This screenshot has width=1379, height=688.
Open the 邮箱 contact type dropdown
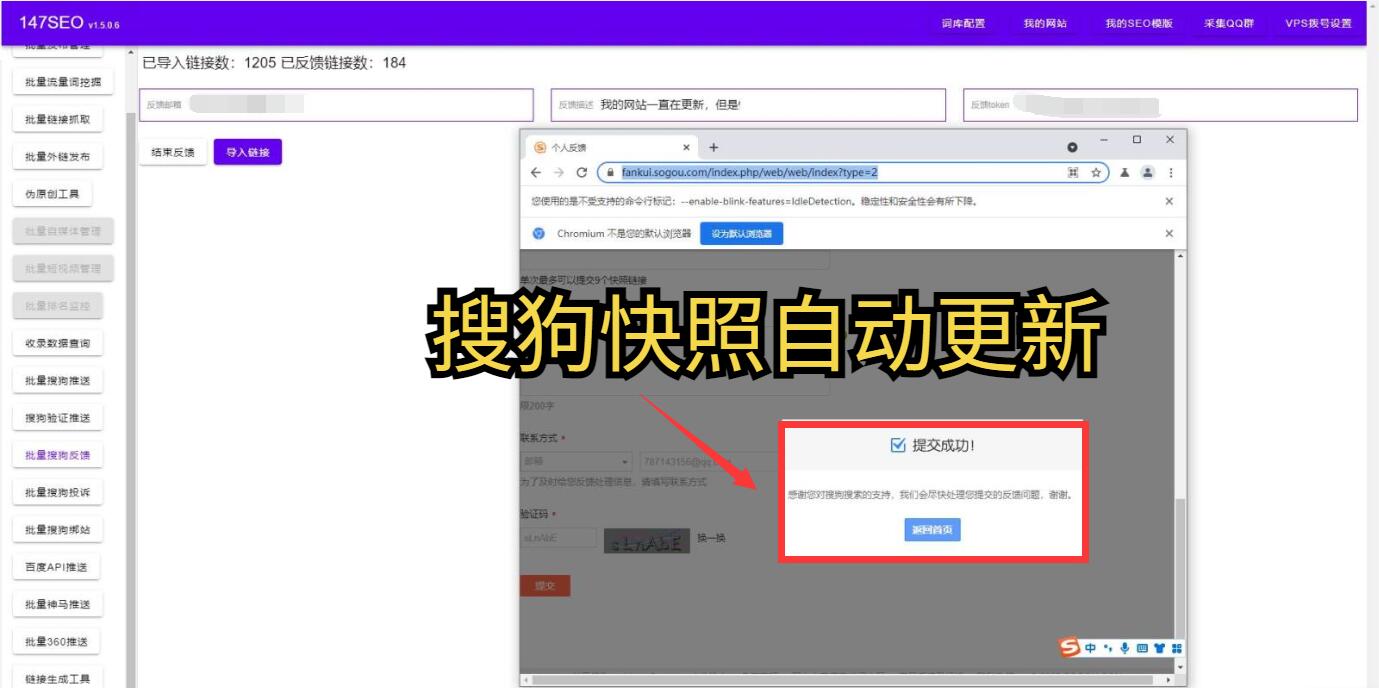576,462
